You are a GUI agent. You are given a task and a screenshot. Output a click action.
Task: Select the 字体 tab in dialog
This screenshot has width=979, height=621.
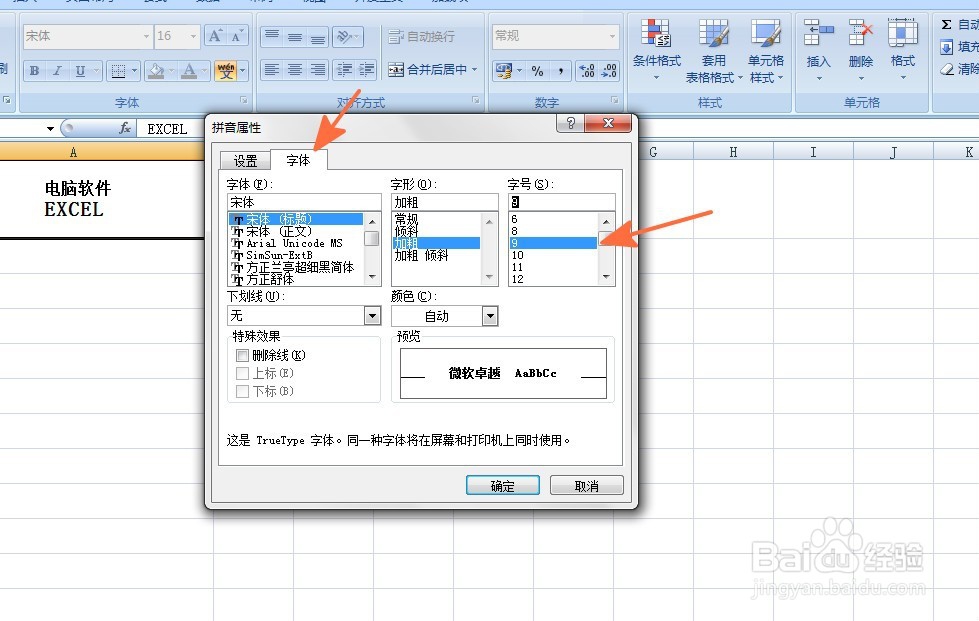click(x=298, y=160)
